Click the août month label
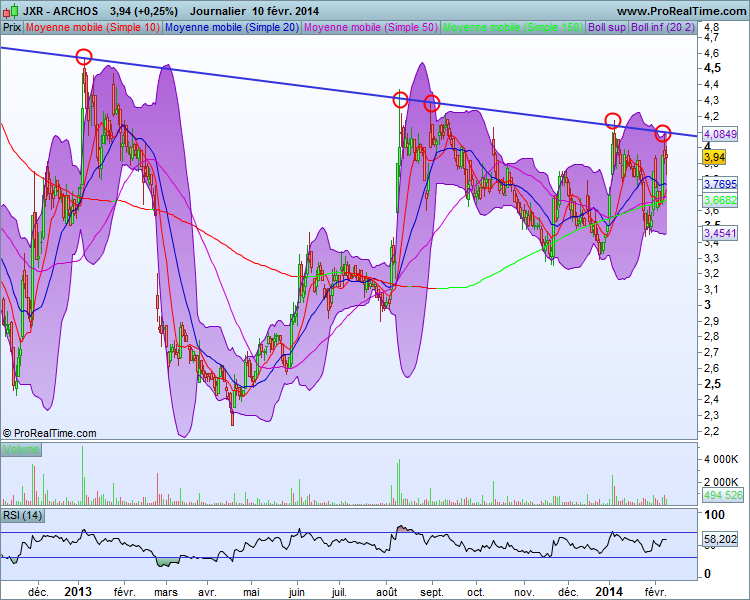This screenshot has height=600, width=750. point(386,592)
